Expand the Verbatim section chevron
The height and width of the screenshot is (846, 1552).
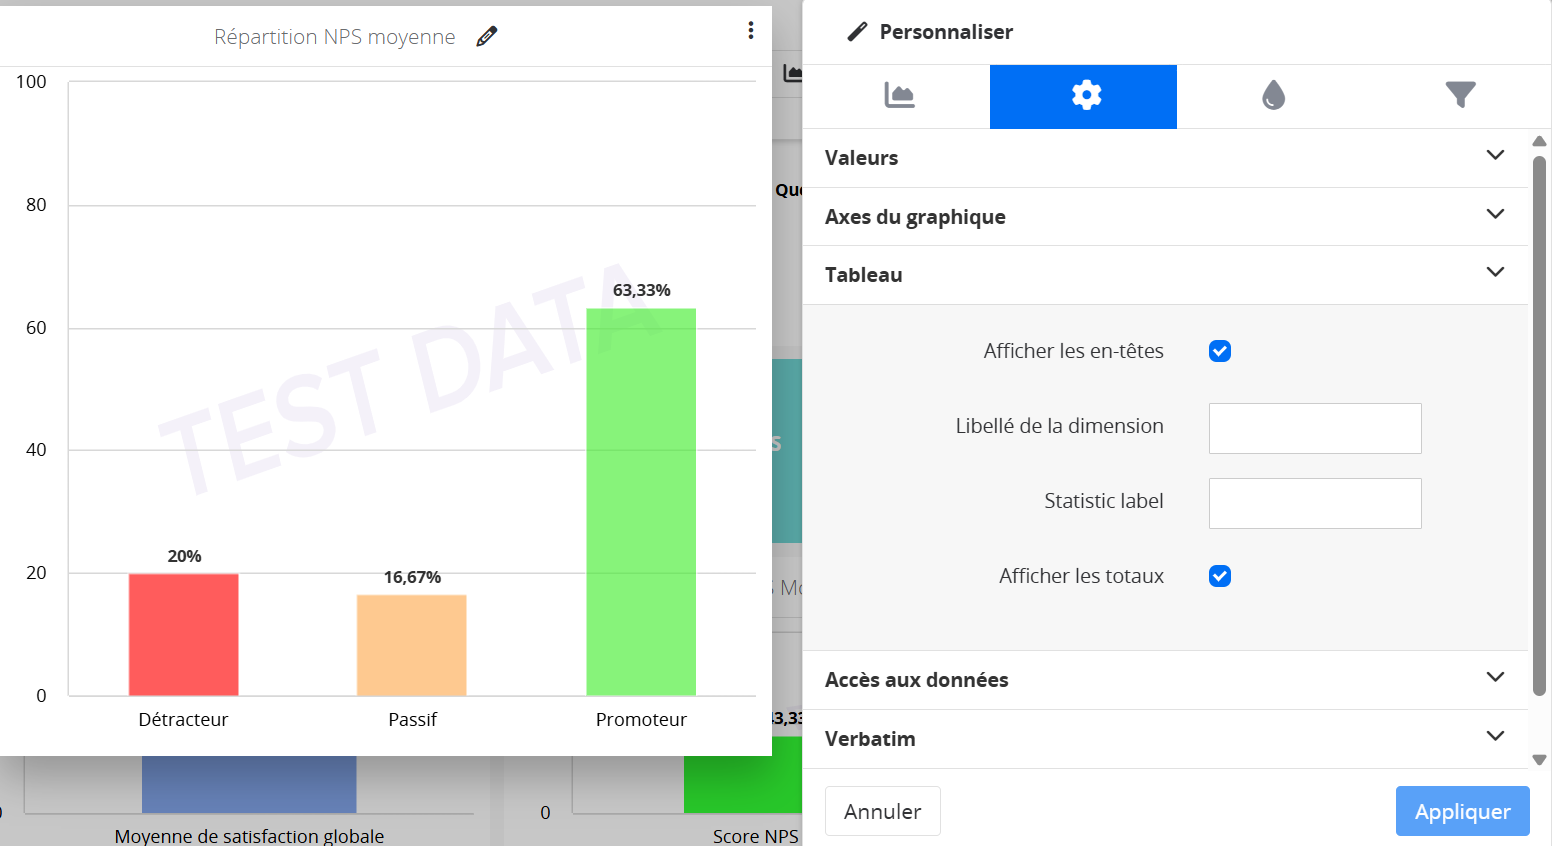click(1495, 737)
